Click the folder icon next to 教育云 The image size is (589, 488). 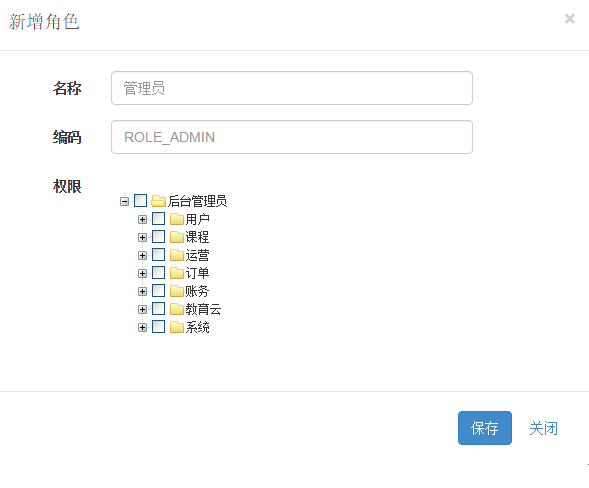coord(177,309)
